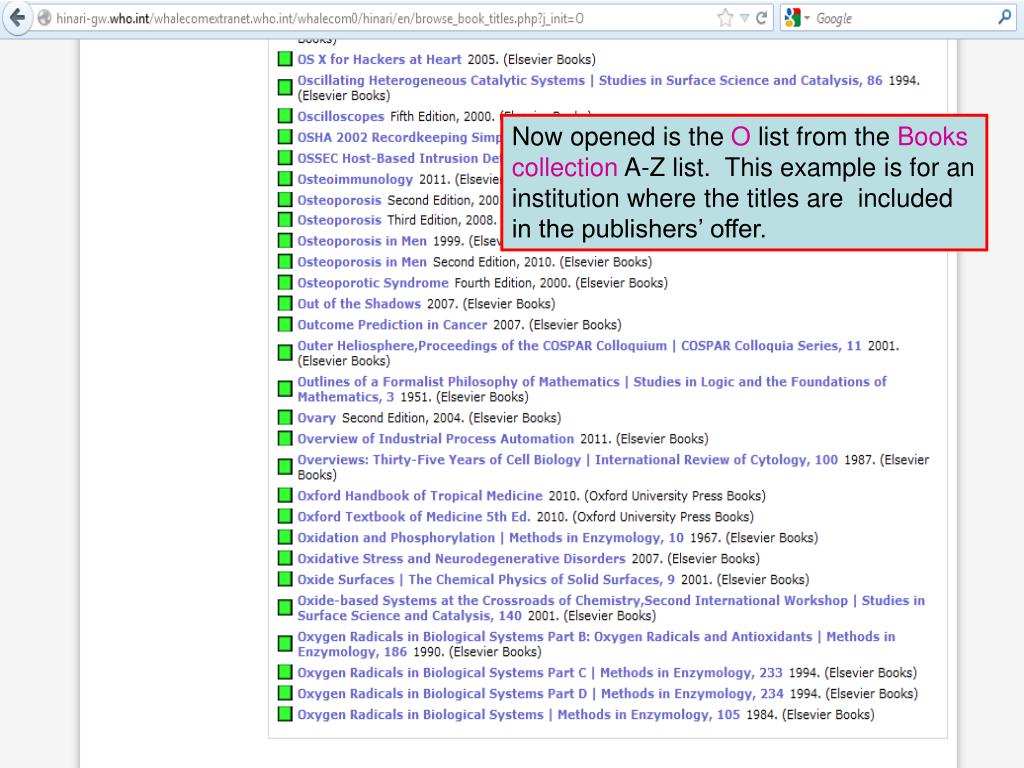1024x768 pixels.
Task: Open Oscillating Heterogeneous Catalytic Systems book link
Action: point(590,80)
